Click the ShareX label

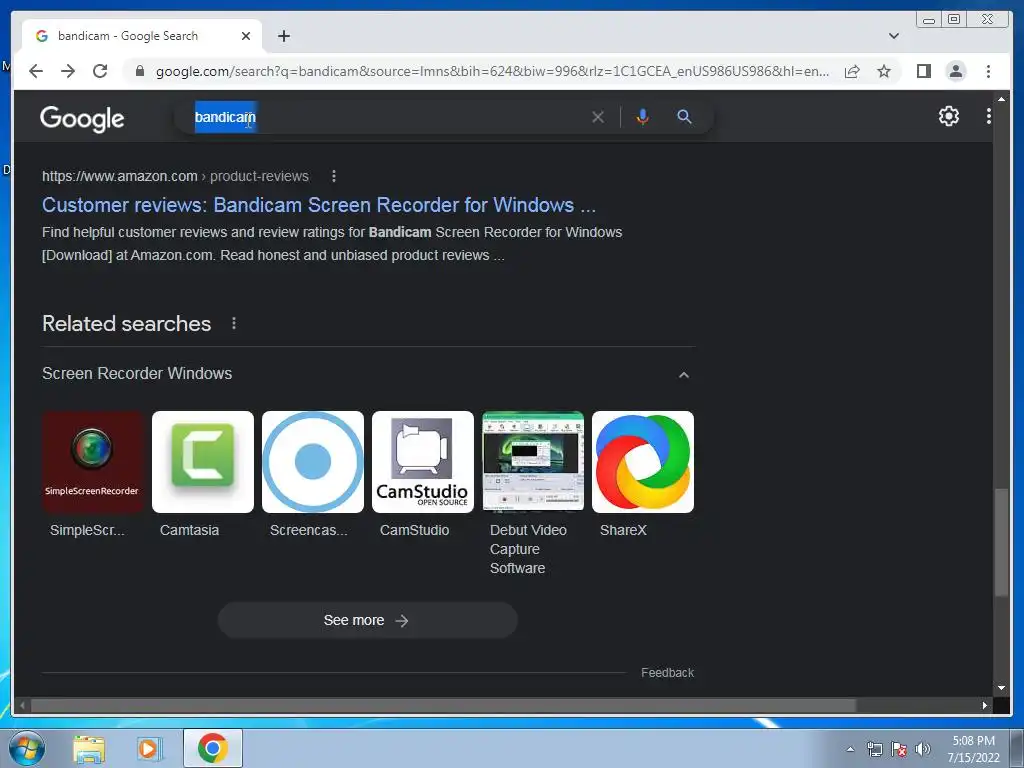click(623, 530)
